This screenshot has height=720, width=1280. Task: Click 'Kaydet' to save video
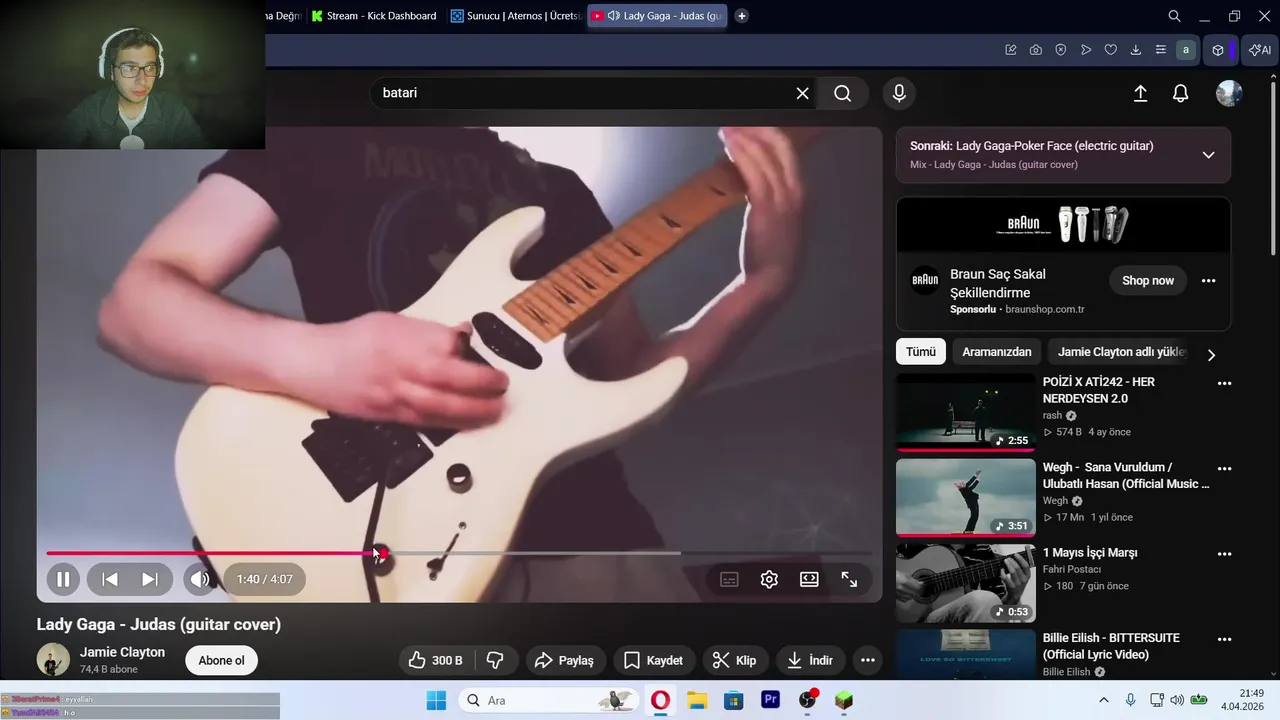[x=653, y=660]
